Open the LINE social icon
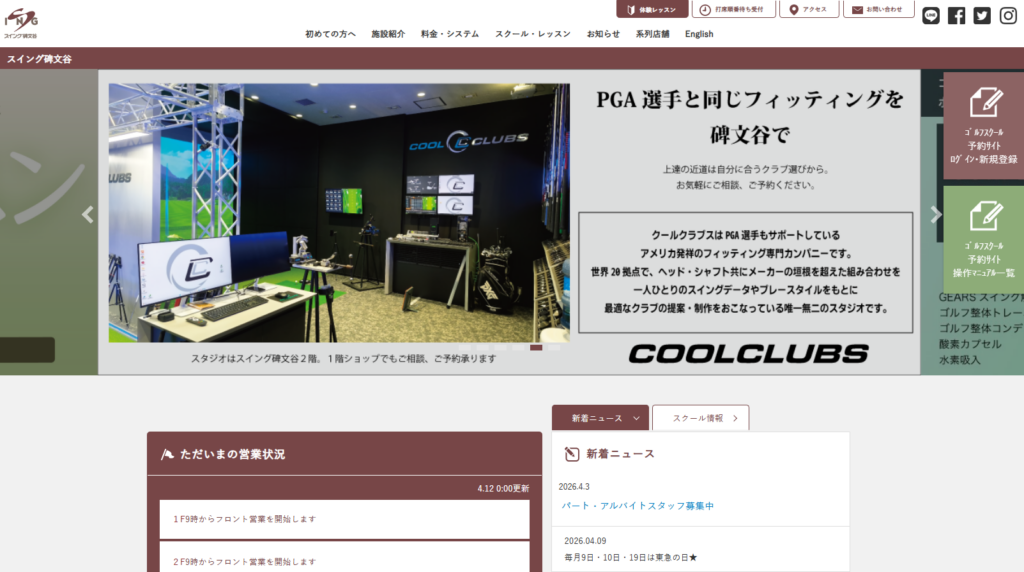1024x572 pixels. pos(931,15)
